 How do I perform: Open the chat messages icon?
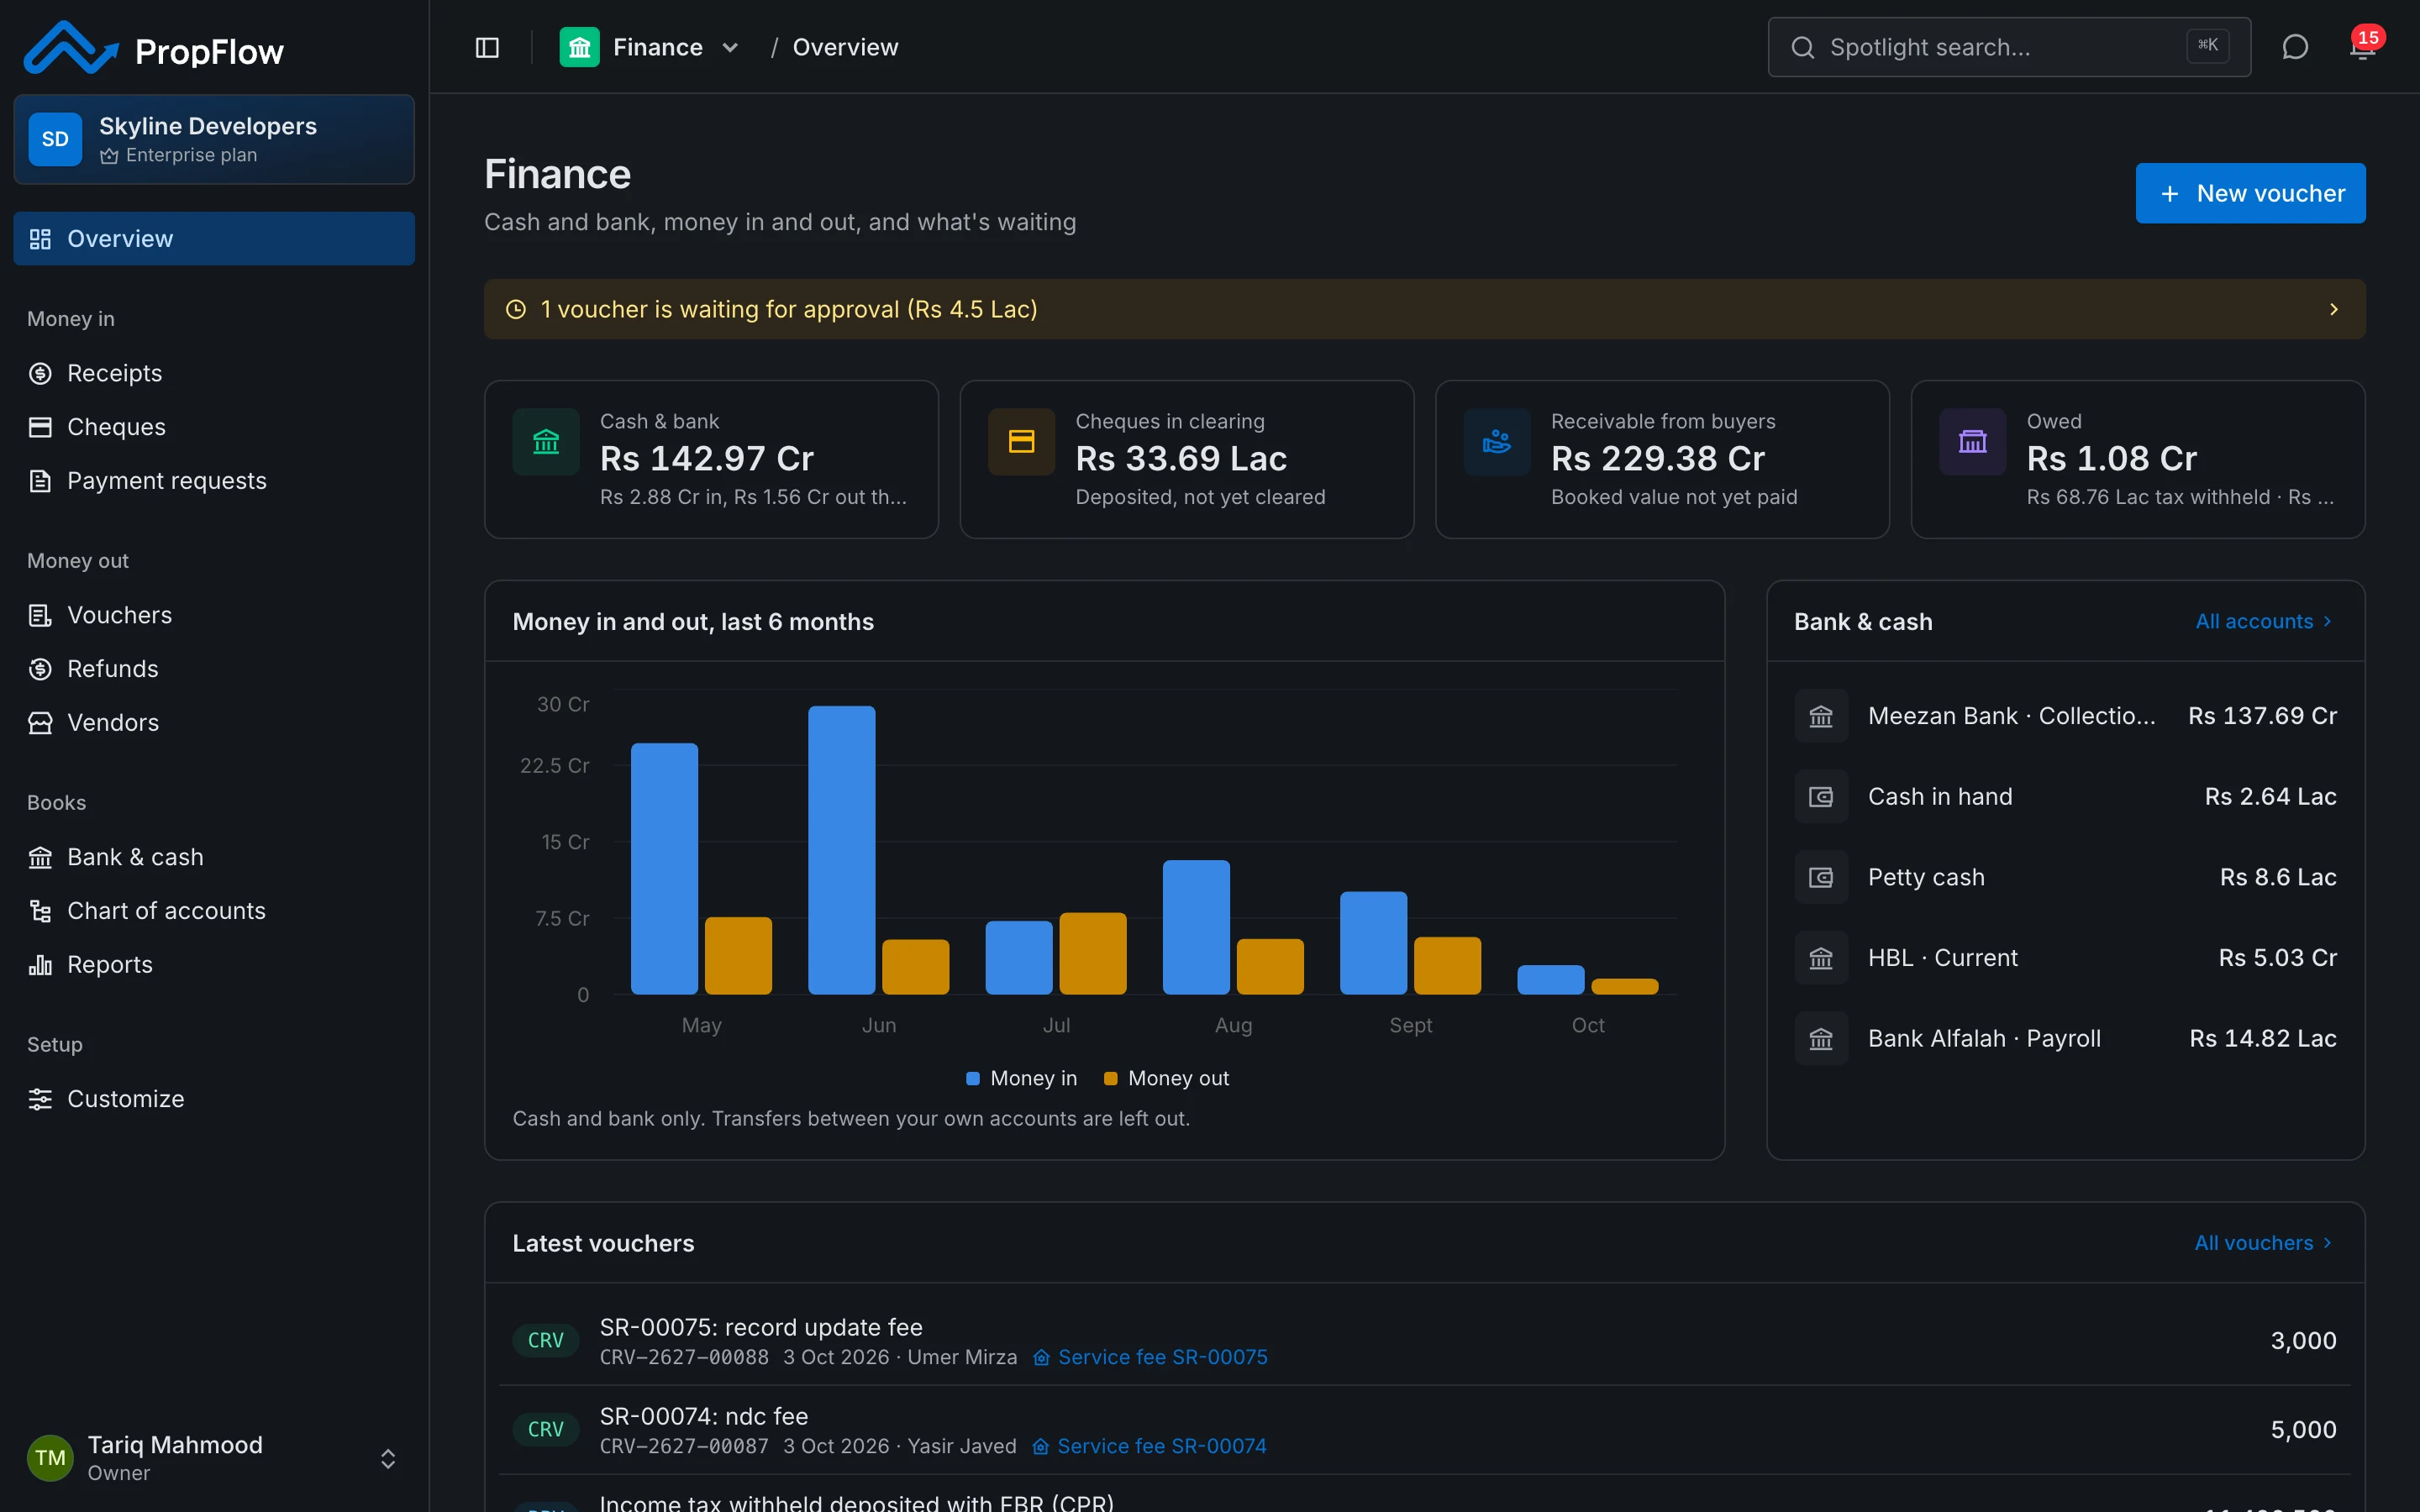coord(2295,47)
